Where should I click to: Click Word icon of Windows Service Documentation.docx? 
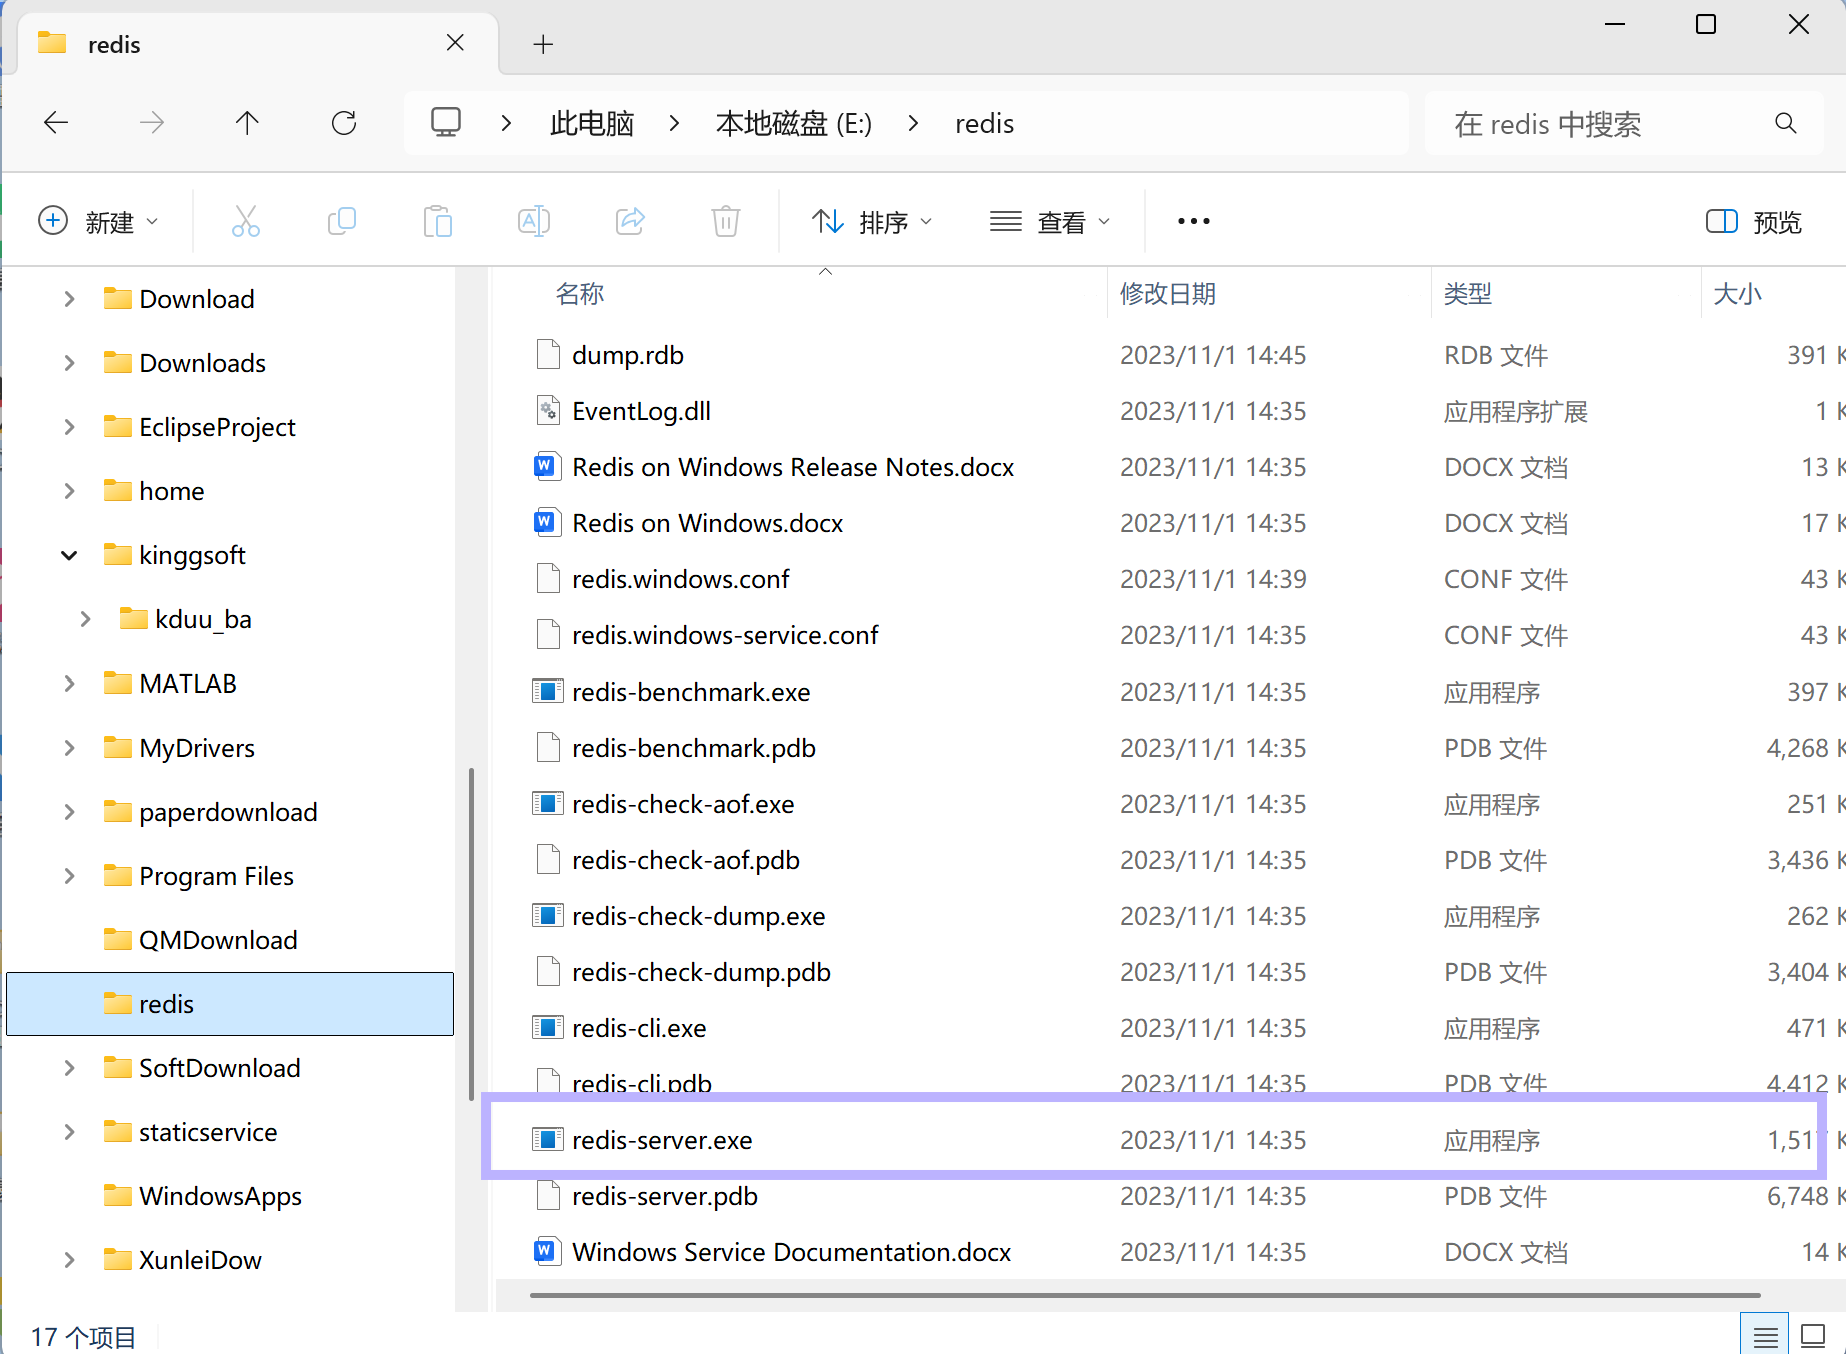(x=546, y=1251)
